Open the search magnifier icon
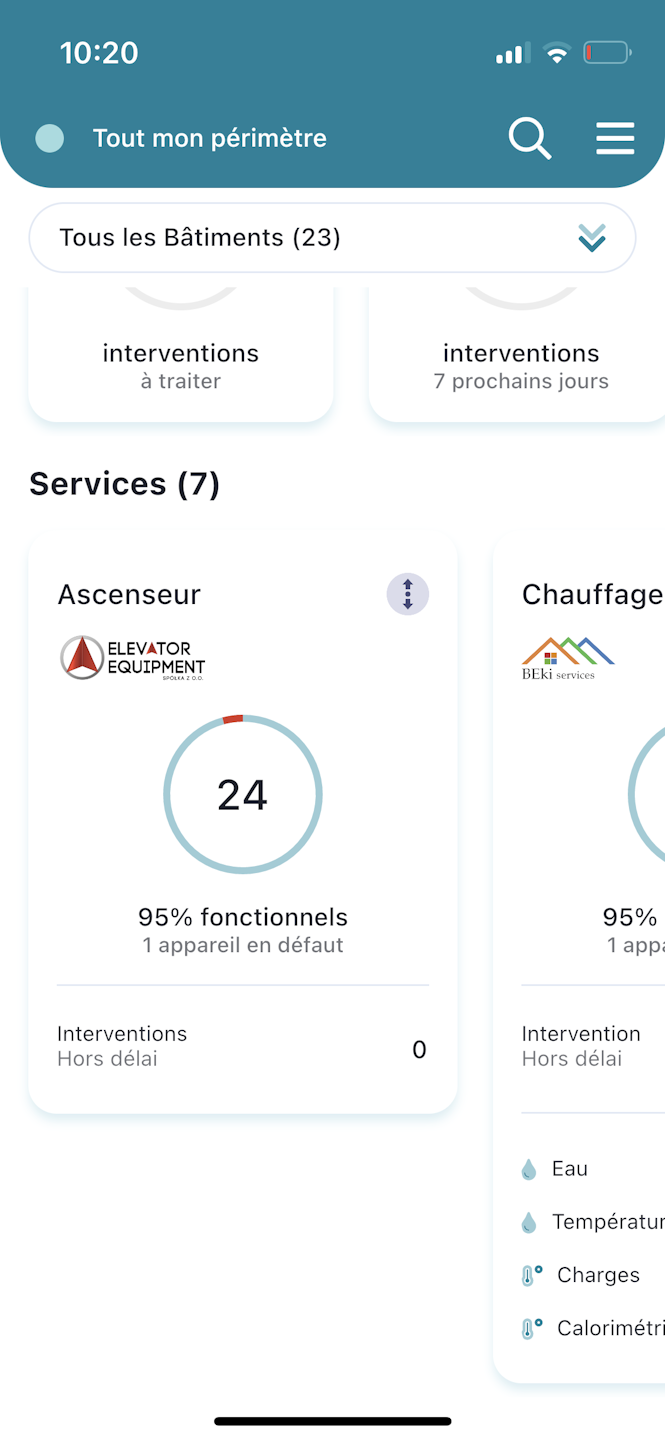The width and height of the screenshot is (665, 1440). (529, 138)
